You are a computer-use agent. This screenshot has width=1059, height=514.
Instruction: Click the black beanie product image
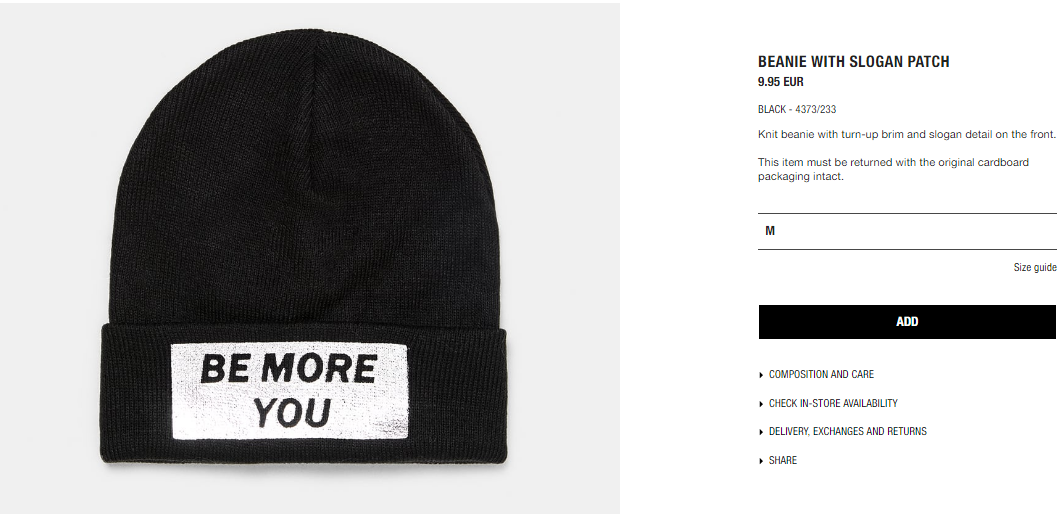pos(310,258)
